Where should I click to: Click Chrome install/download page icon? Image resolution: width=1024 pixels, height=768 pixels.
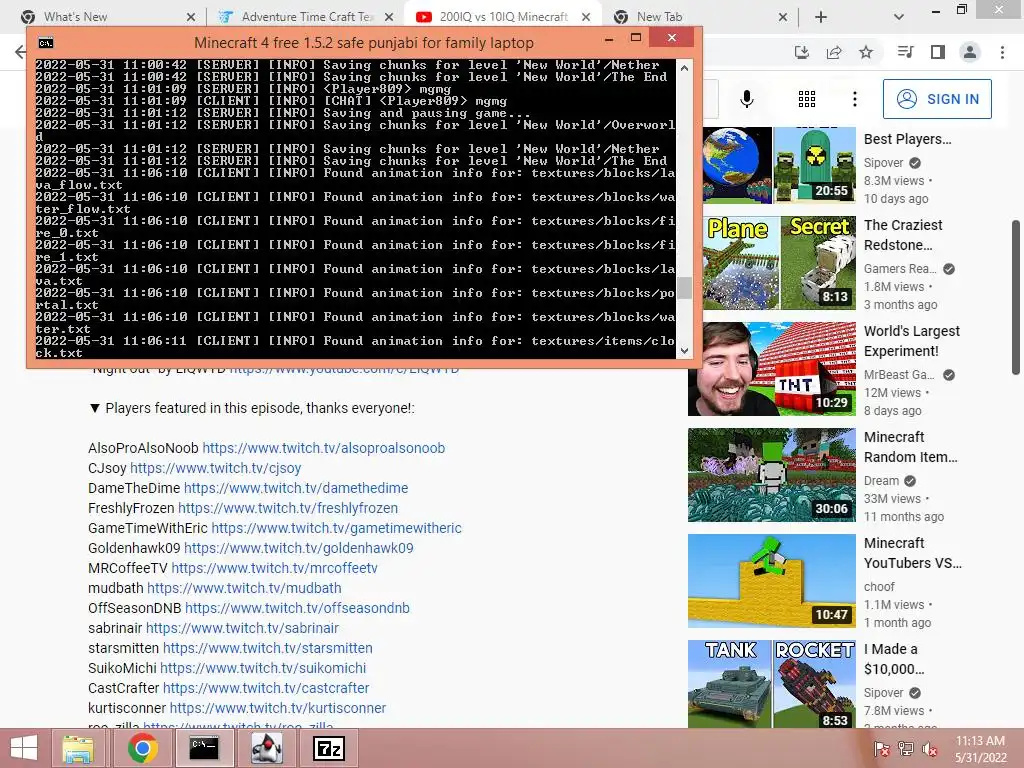[802, 52]
